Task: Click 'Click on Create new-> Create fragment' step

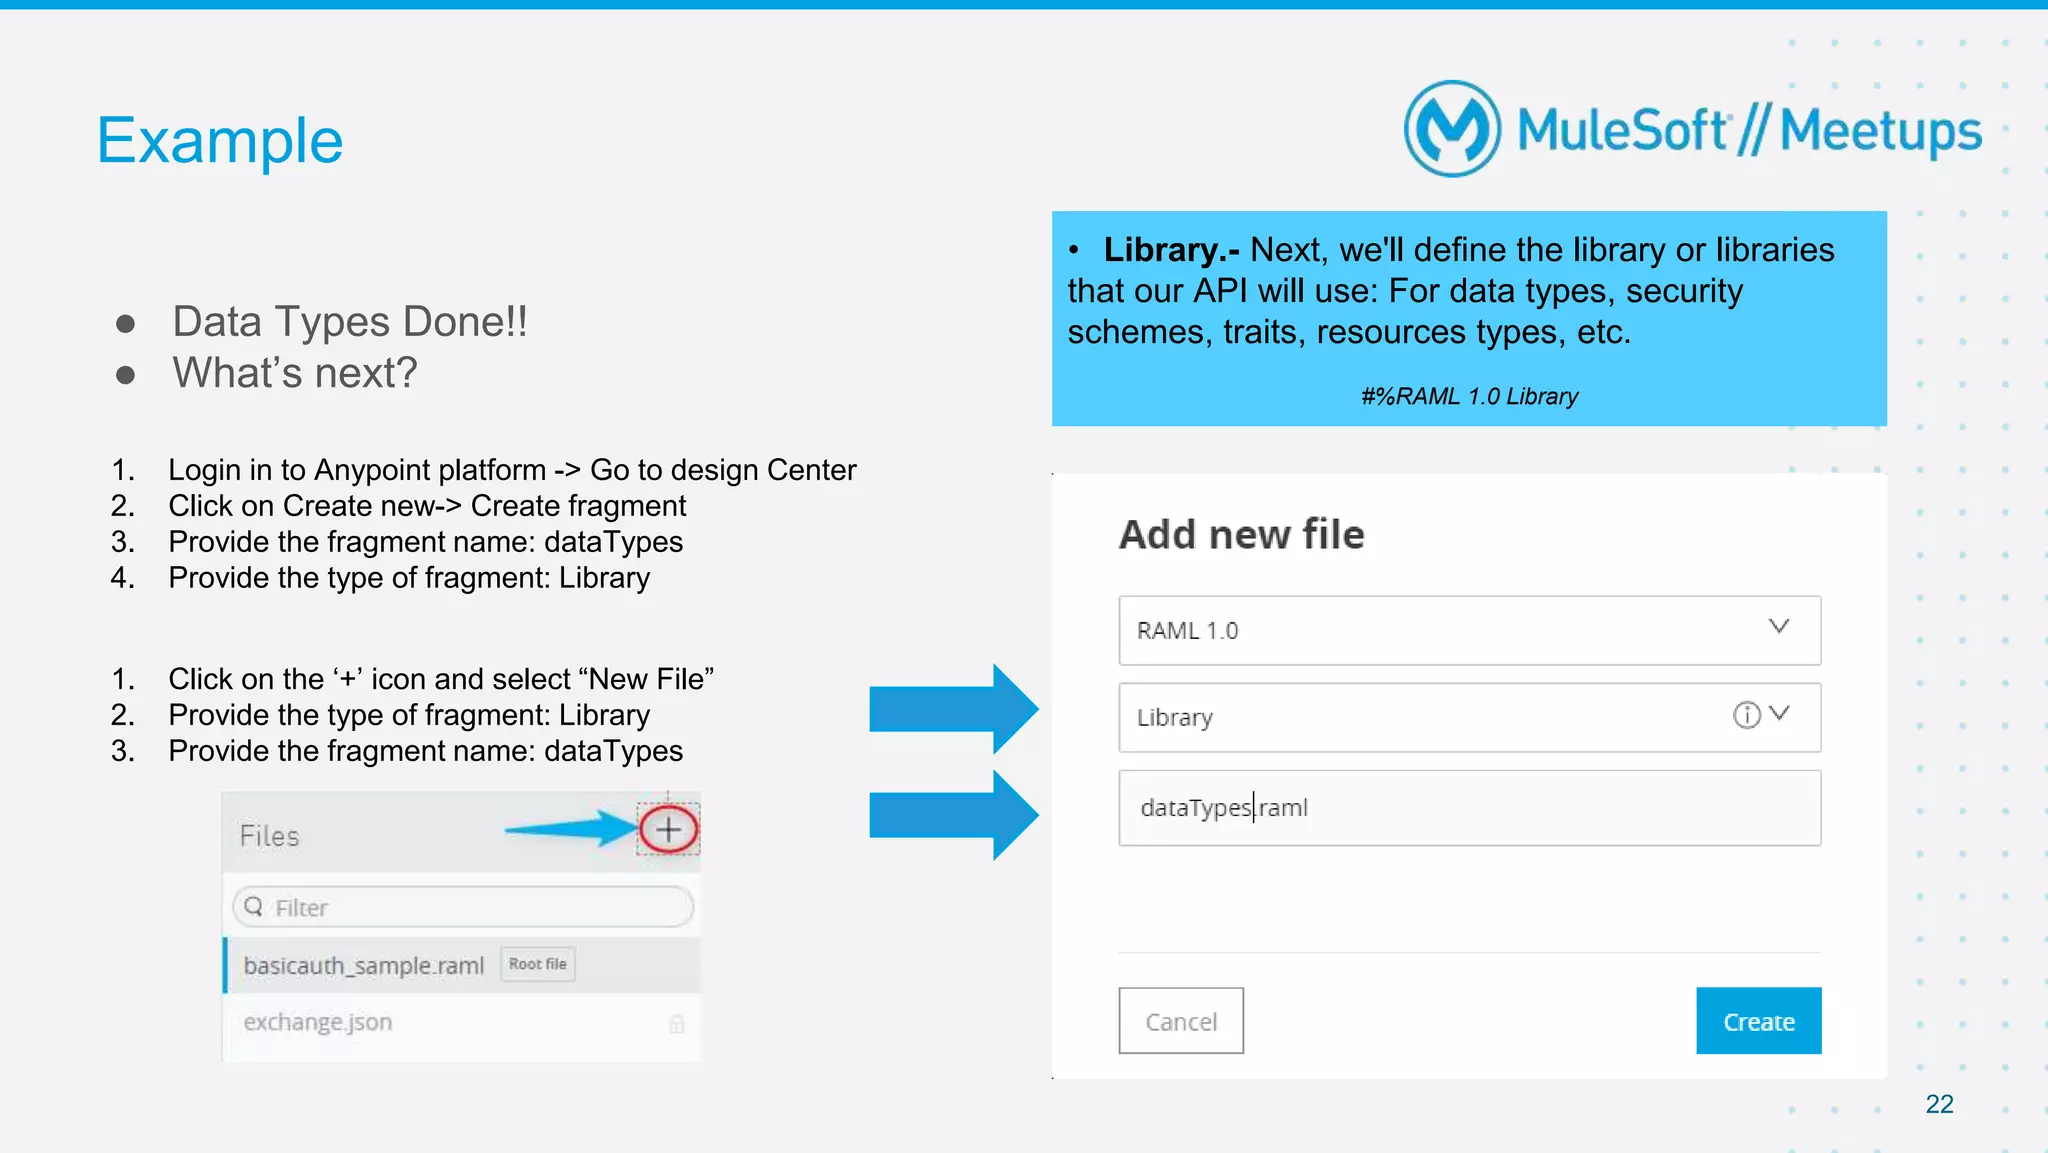Action: (x=427, y=506)
